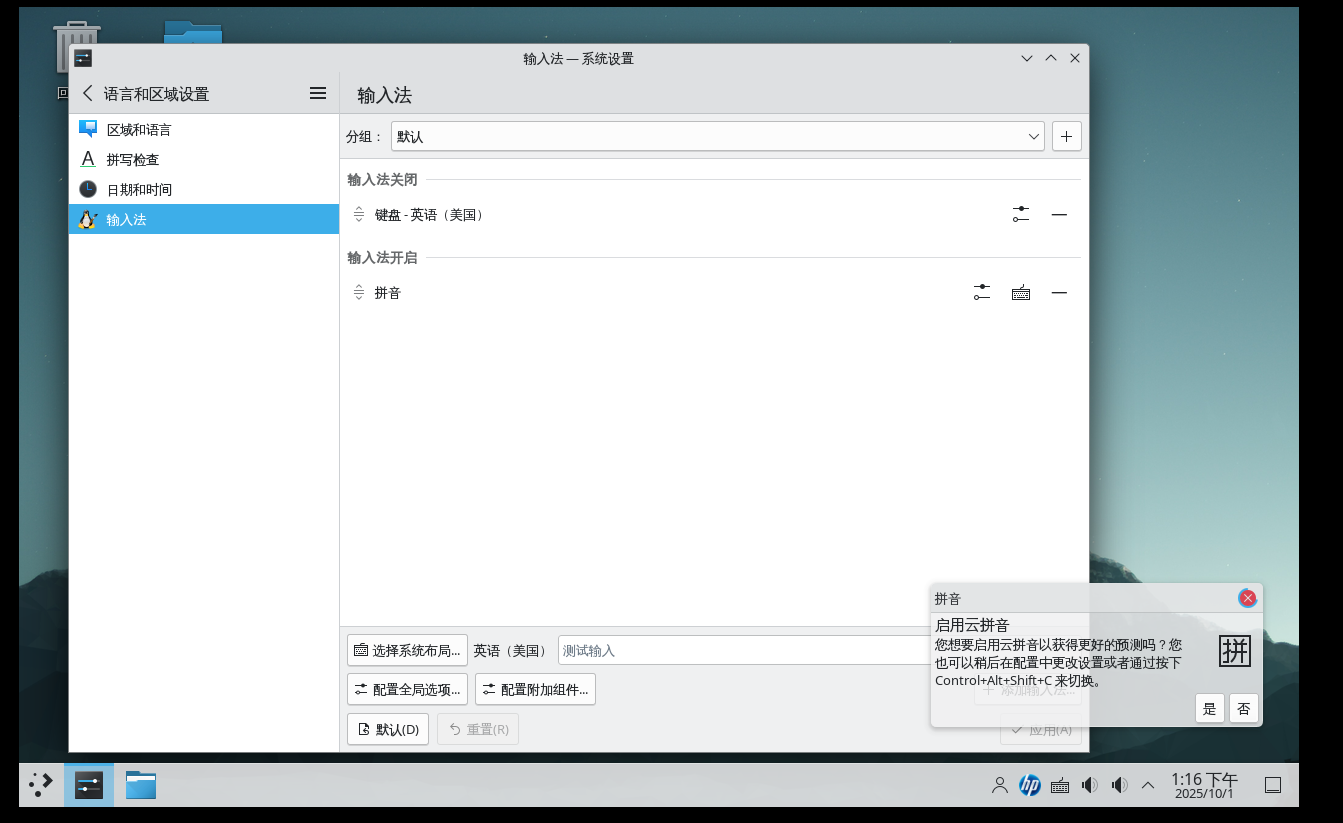Select 日期和时间 in the sidebar
This screenshot has width=1343, height=823.
click(x=138, y=189)
